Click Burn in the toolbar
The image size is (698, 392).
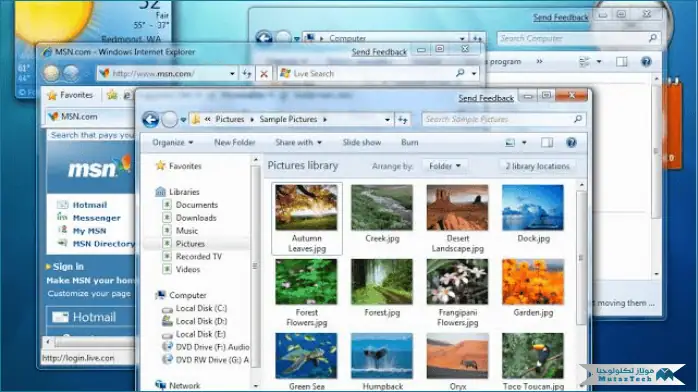point(410,142)
